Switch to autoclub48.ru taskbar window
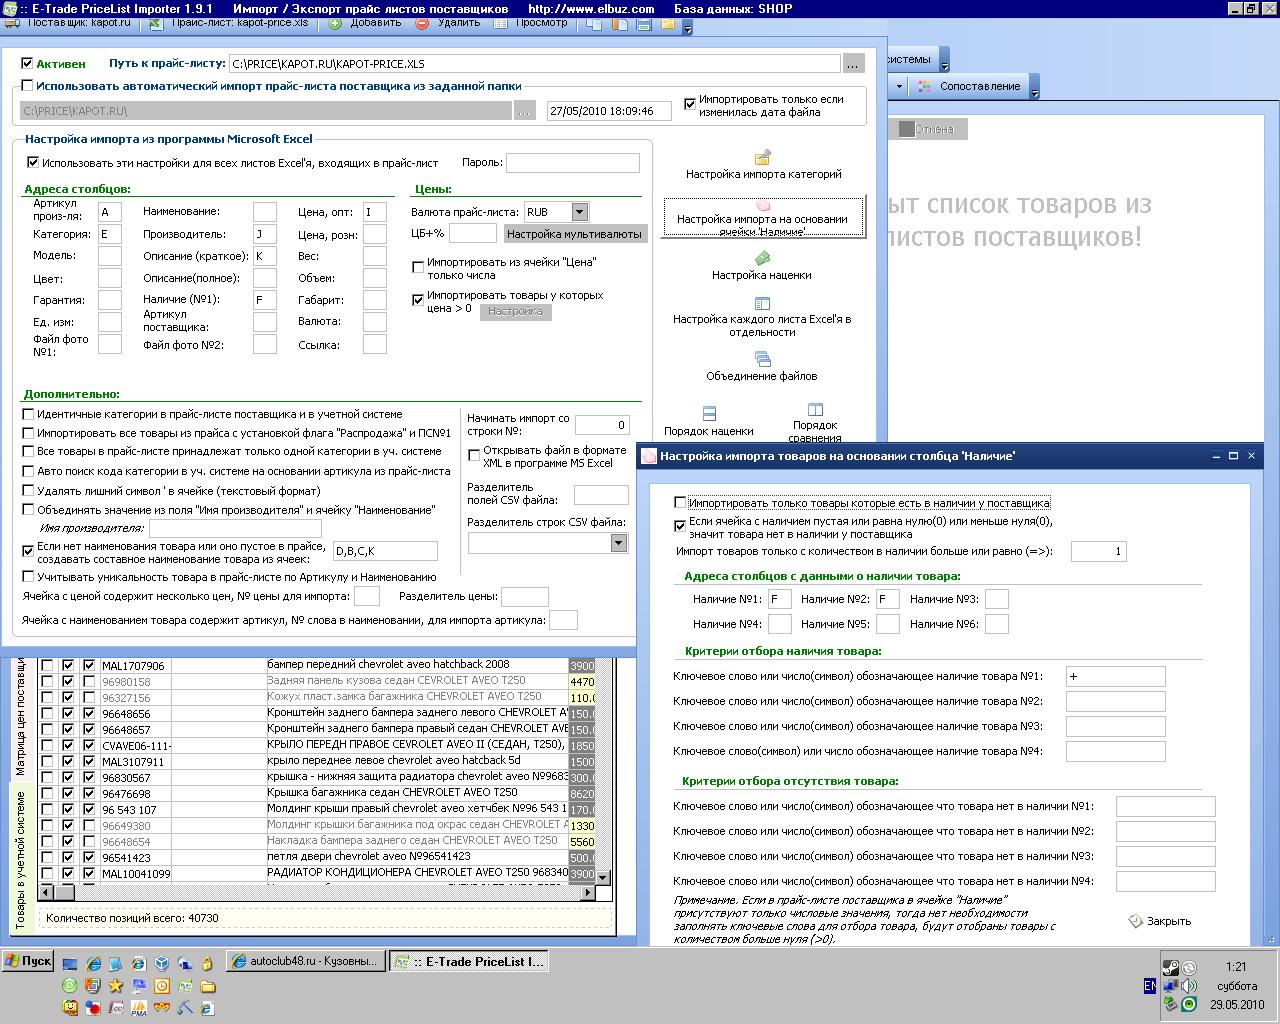 coord(305,961)
